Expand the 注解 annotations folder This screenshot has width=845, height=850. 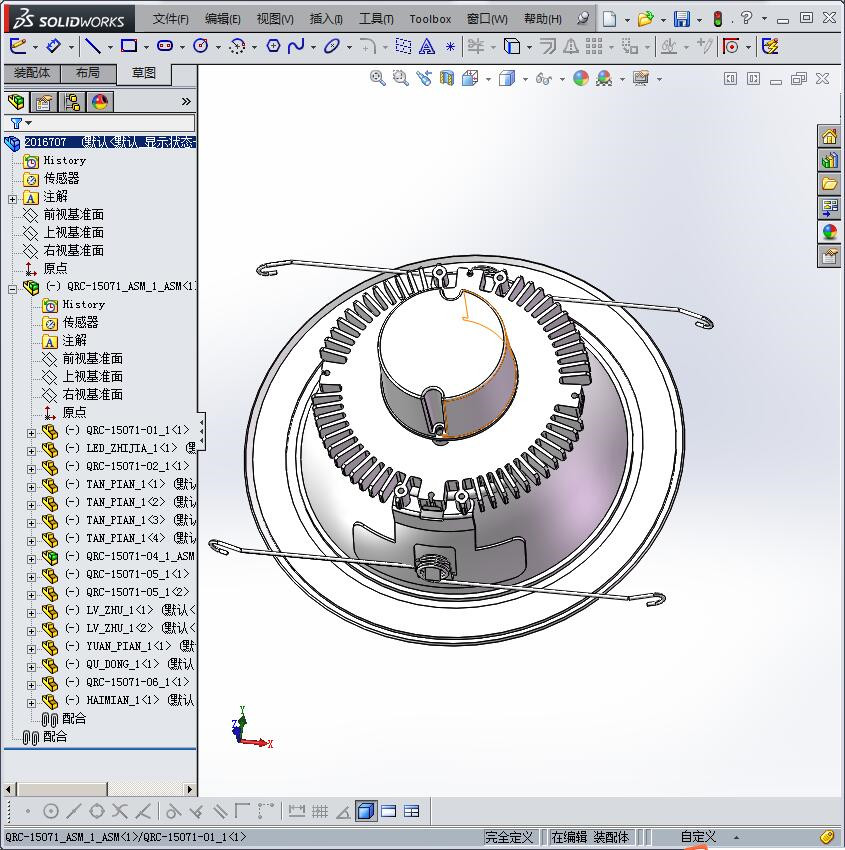tap(12, 198)
